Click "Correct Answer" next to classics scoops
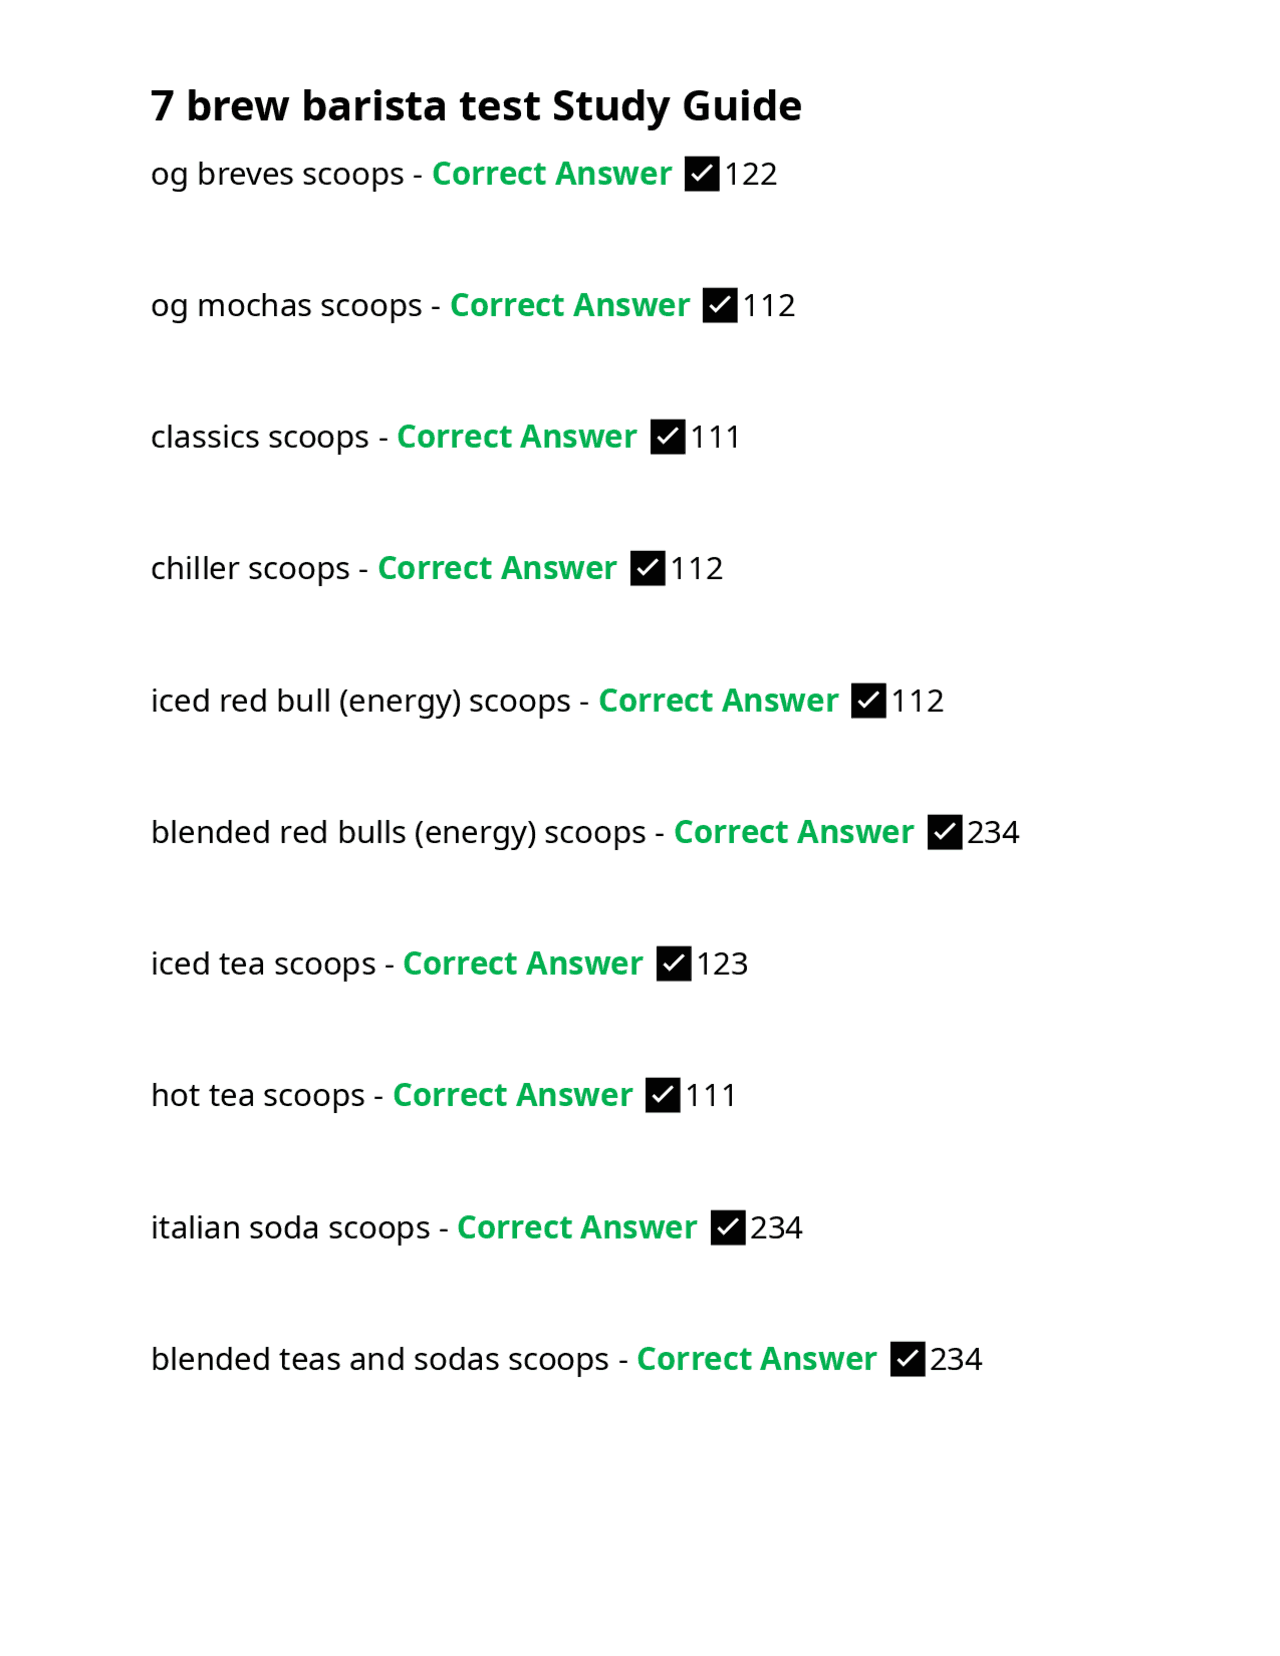The width and height of the screenshot is (1280, 1656). click(x=516, y=437)
